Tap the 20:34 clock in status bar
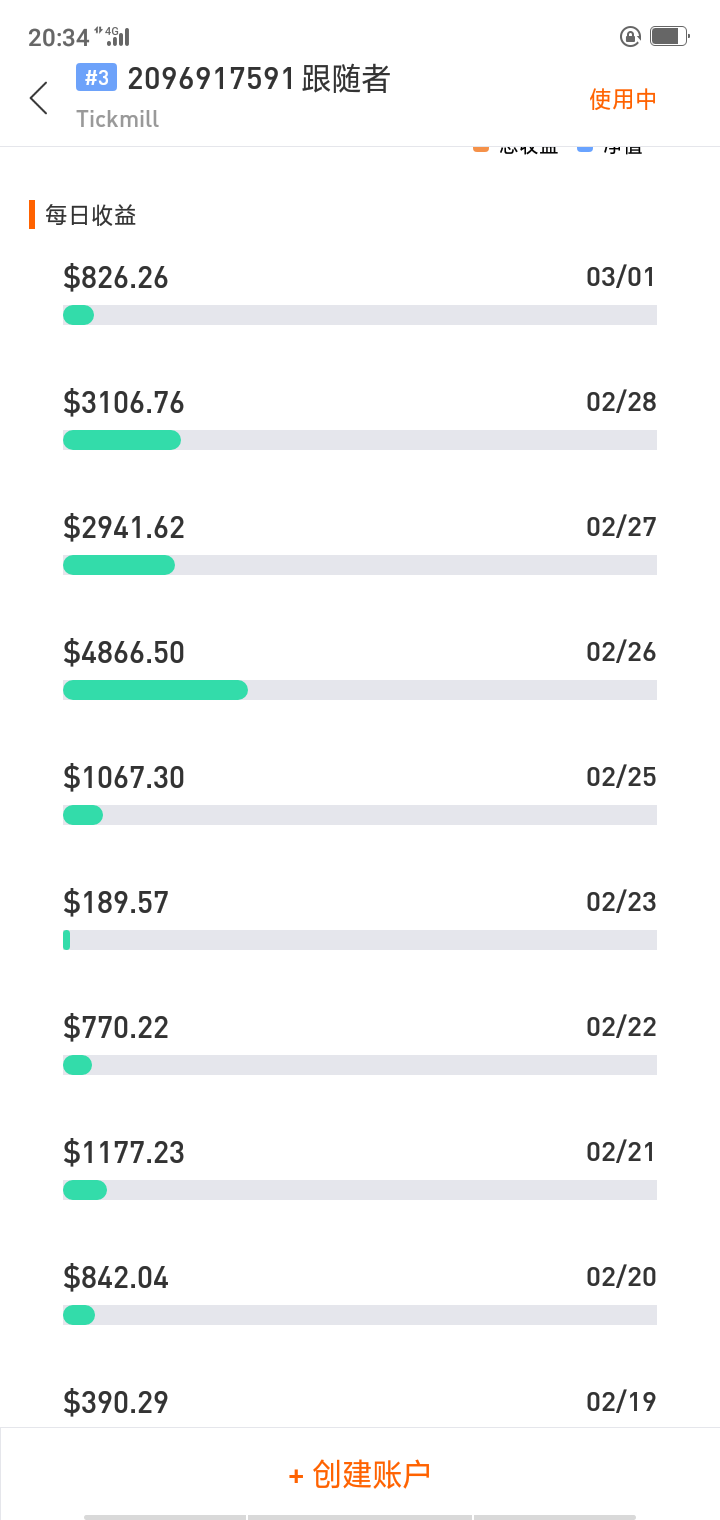Viewport: 720px width, 1520px height. click(x=59, y=38)
